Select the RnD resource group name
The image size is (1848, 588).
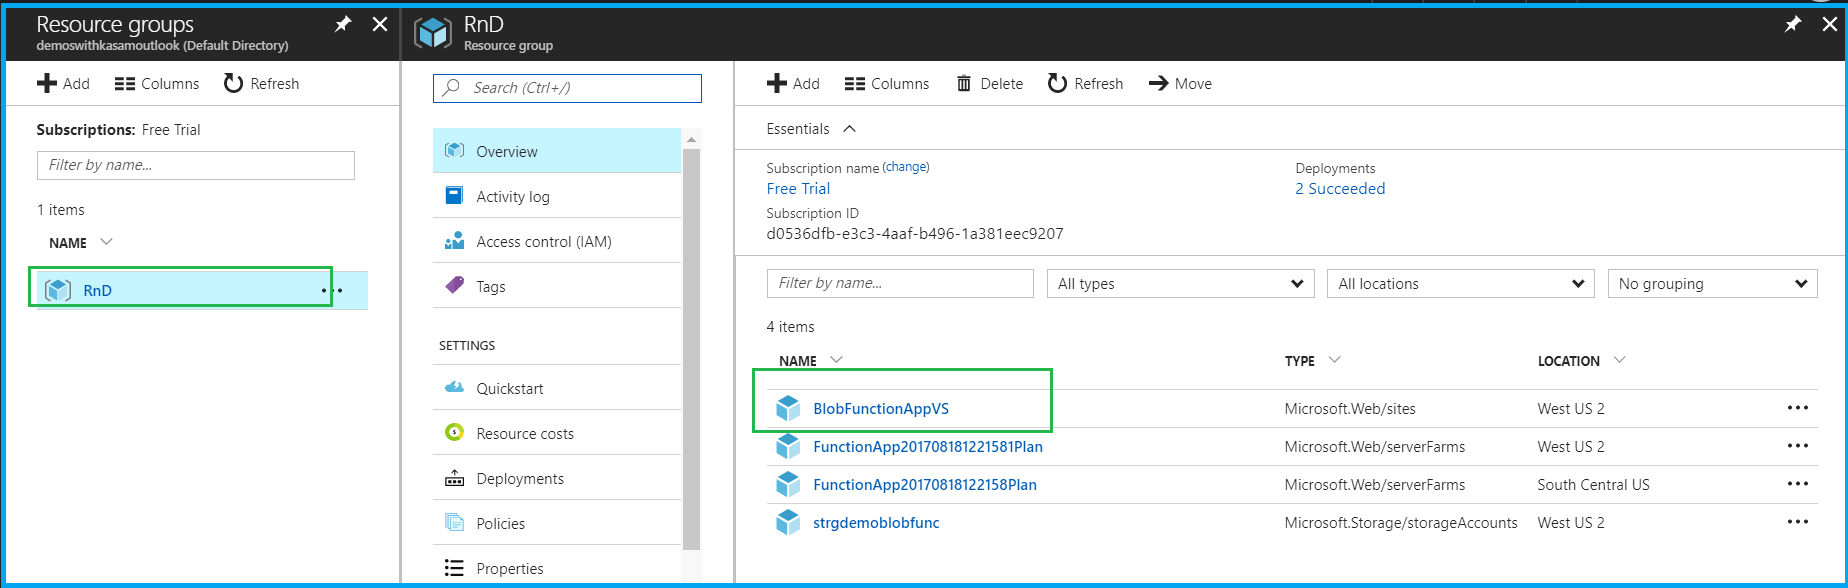coord(97,291)
